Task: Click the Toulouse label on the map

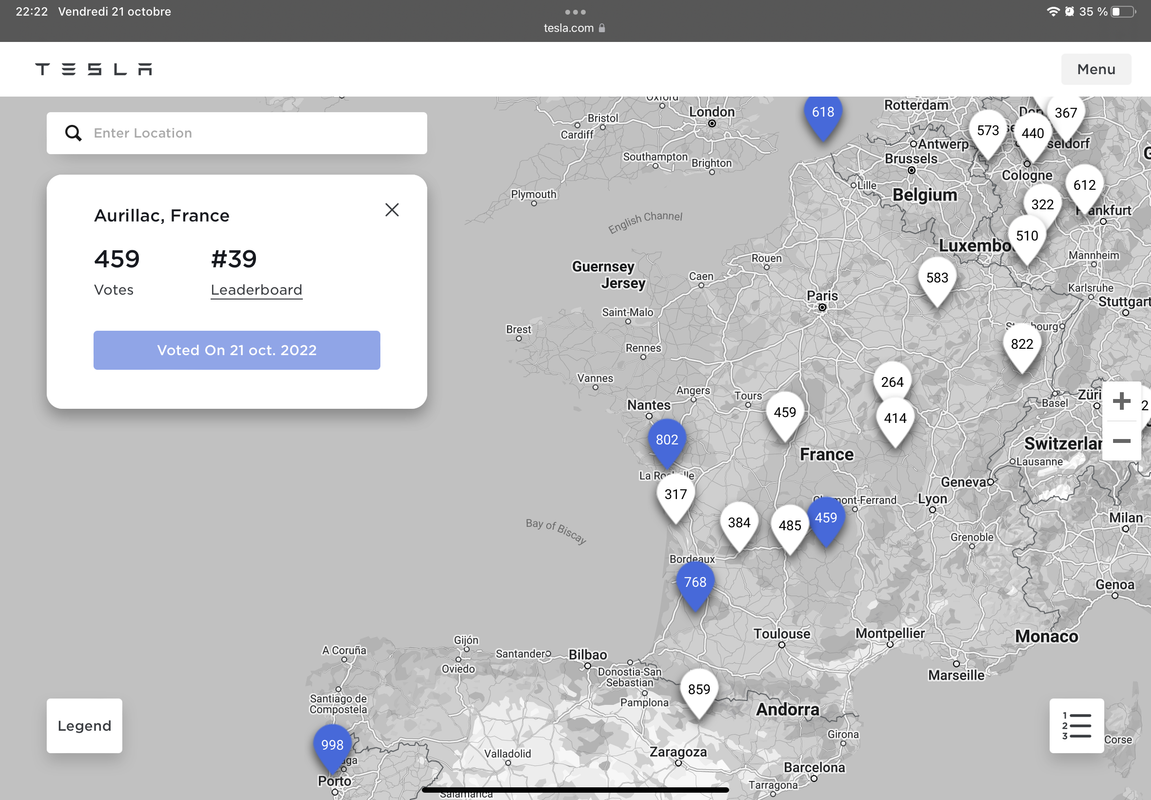Action: 782,633
